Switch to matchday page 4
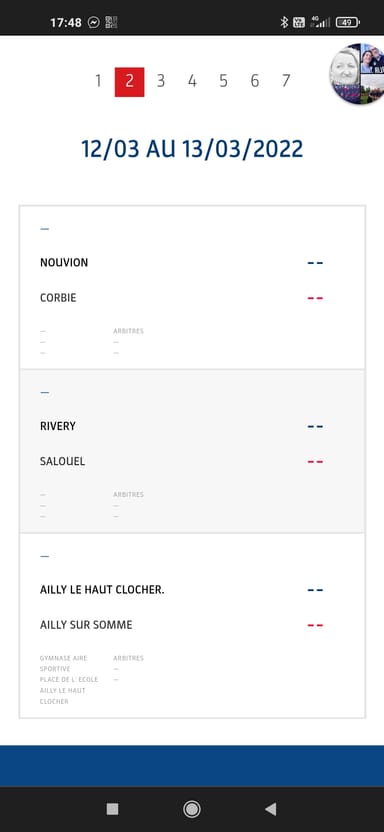384x832 pixels. pos(192,81)
